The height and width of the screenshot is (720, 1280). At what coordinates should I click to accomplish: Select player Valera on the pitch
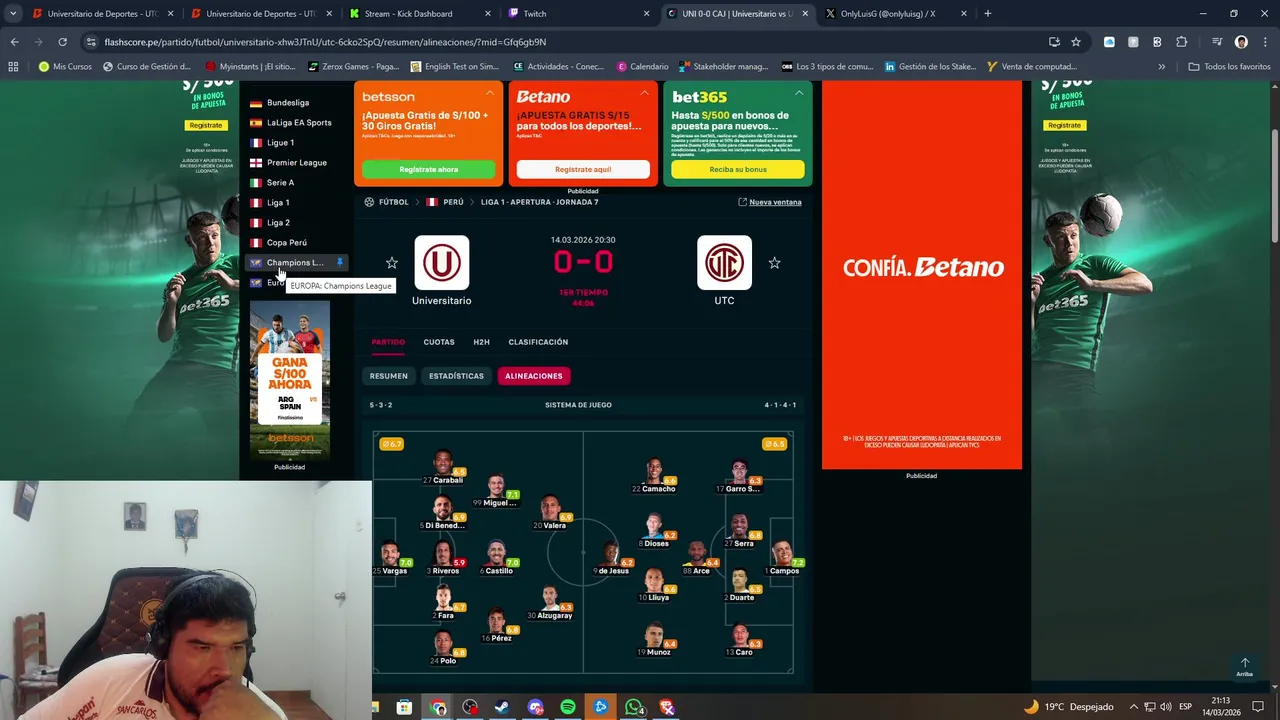click(x=550, y=513)
